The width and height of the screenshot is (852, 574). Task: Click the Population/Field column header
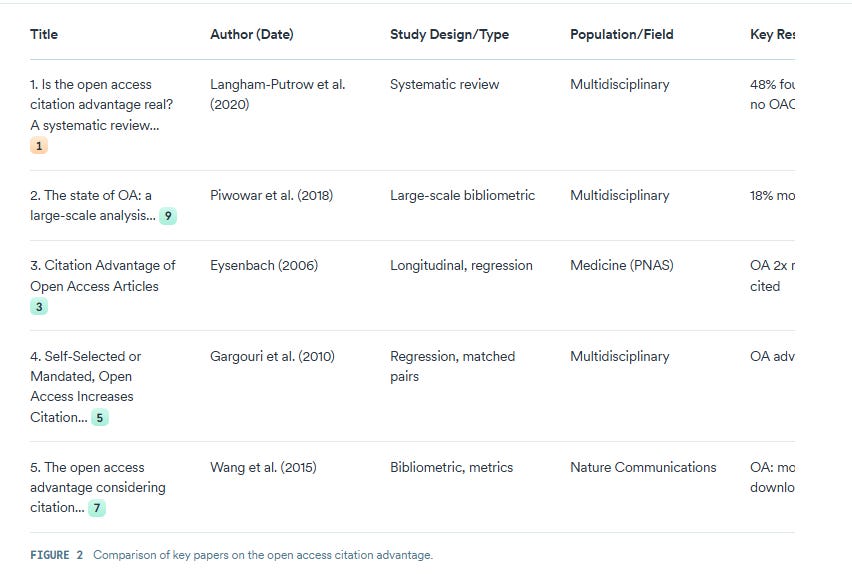pyautogui.click(x=622, y=34)
